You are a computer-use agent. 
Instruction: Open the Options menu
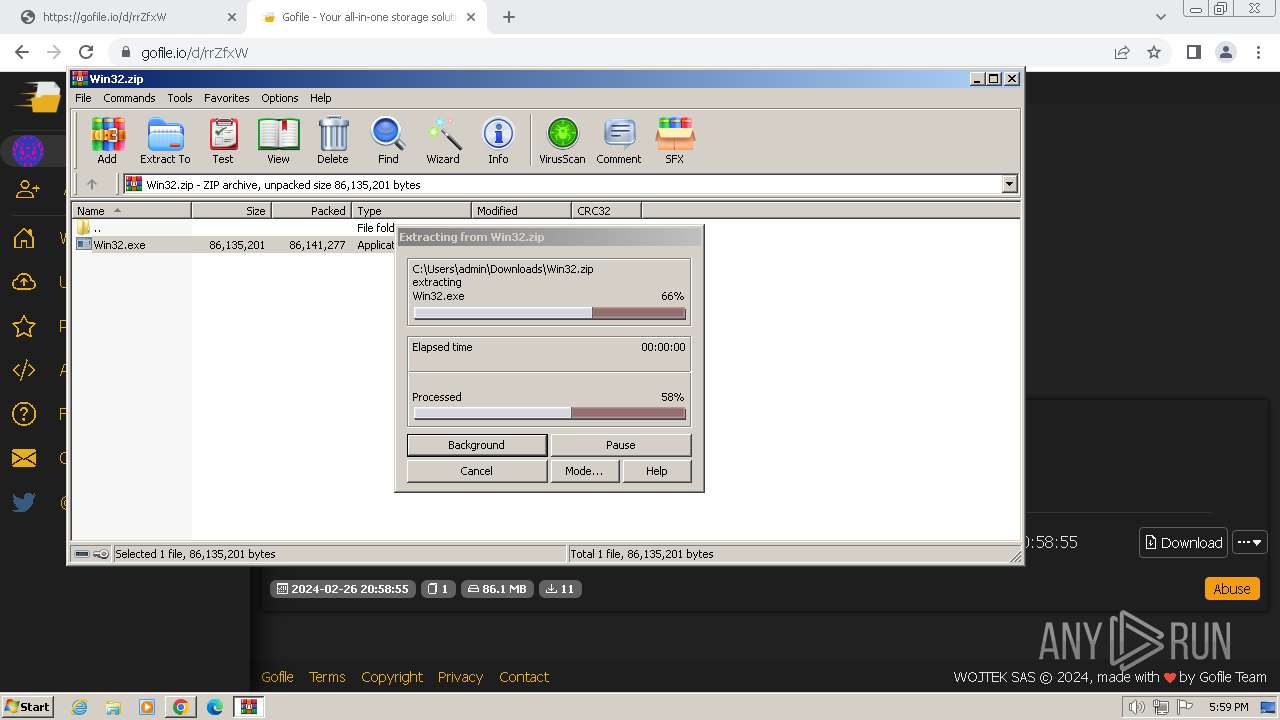[280, 98]
